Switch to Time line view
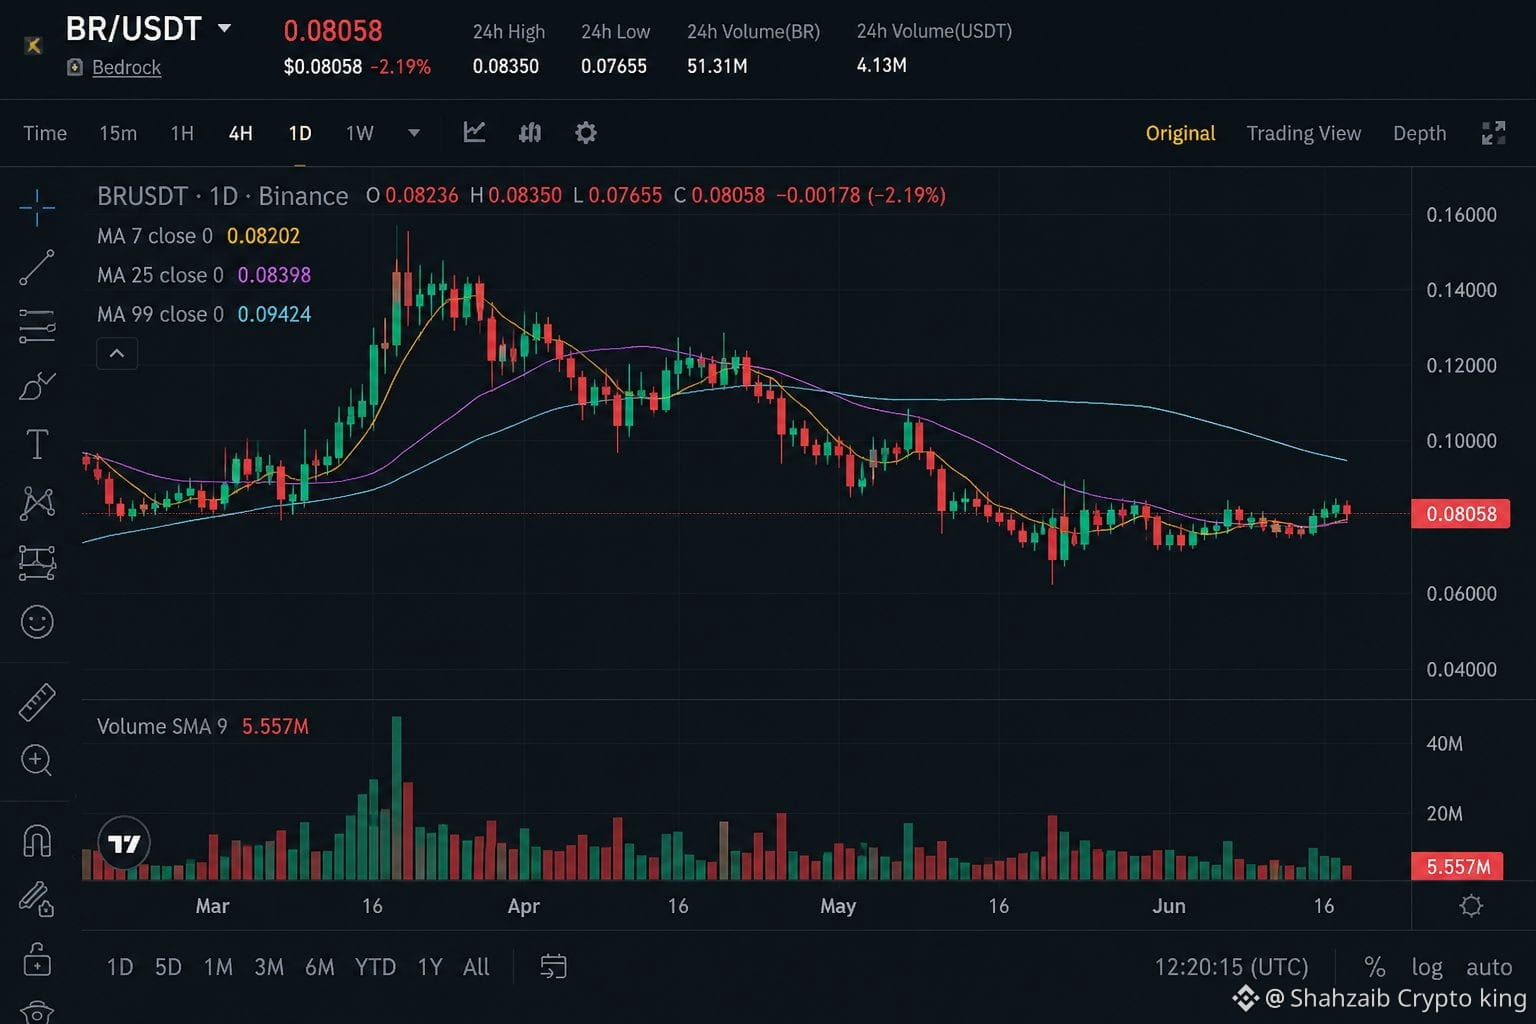 (45, 133)
